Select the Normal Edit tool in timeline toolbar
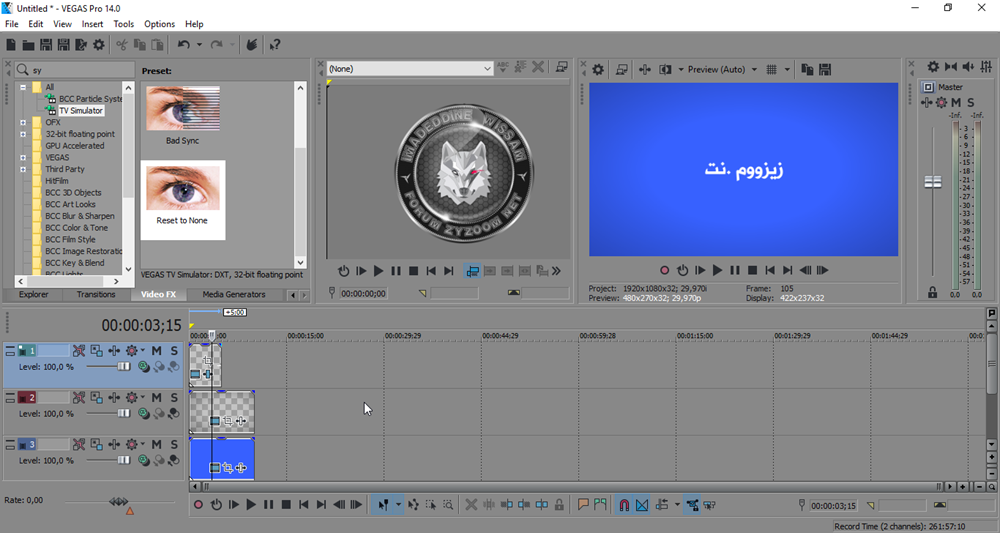1000x533 pixels. tap(383, 505)
